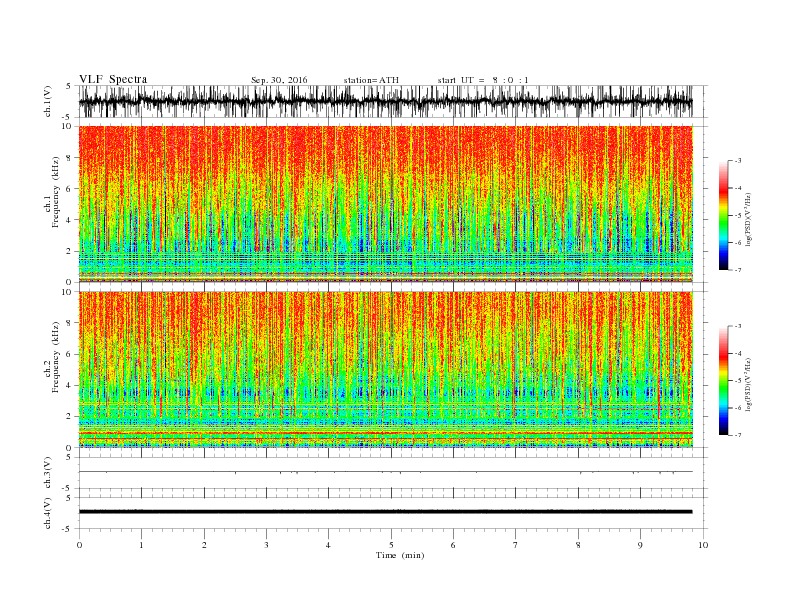
Task: Select the ch.2 "Frequency (kHz)" axis label
Action: [56, 356]
